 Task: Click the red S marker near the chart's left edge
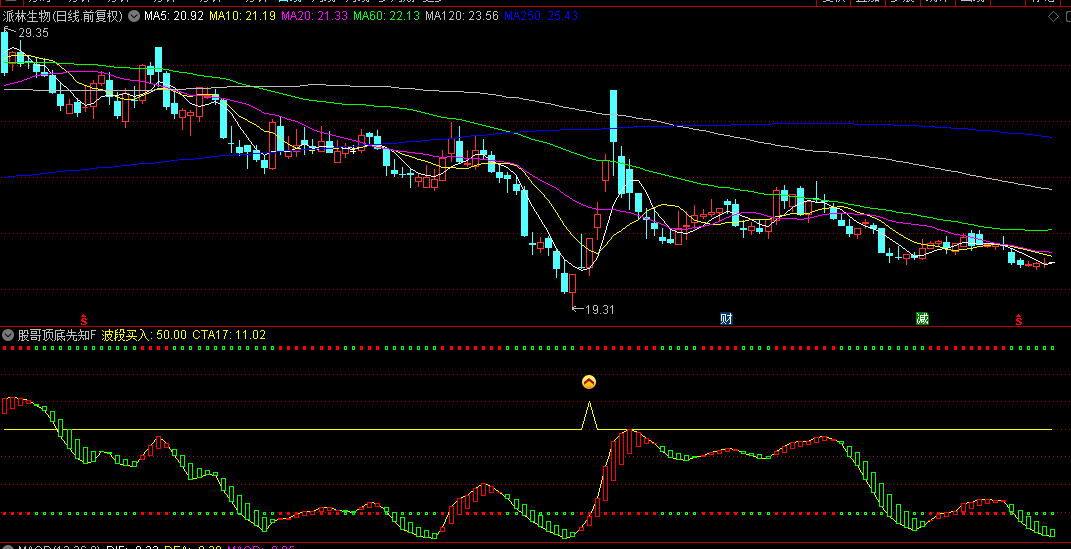[84, 319]
